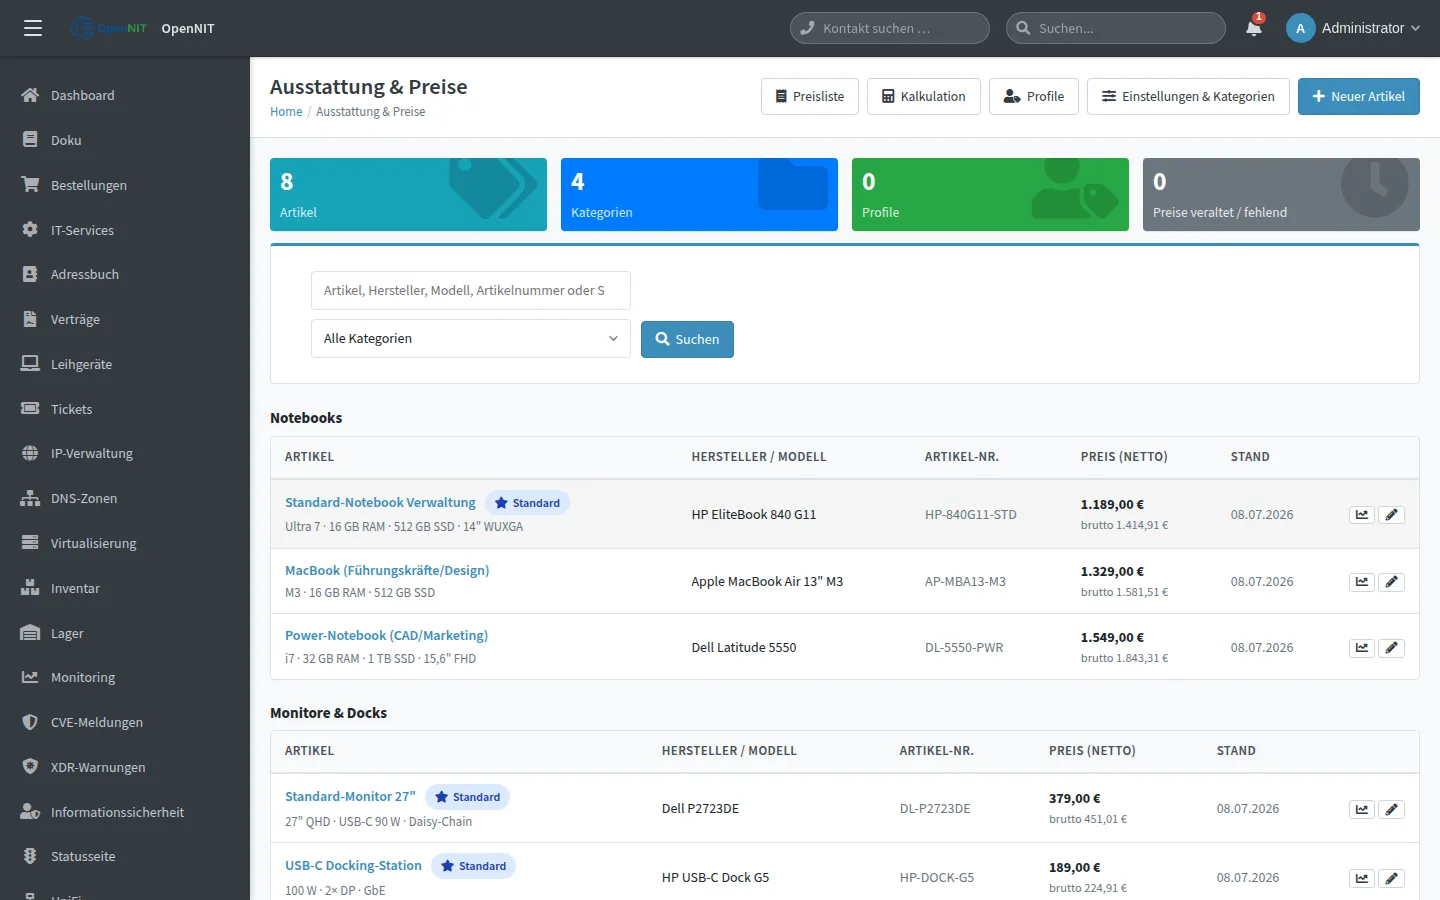Open the USB-C Docking-Station link
Screen dimensions: 1440x900
(353, 865)
